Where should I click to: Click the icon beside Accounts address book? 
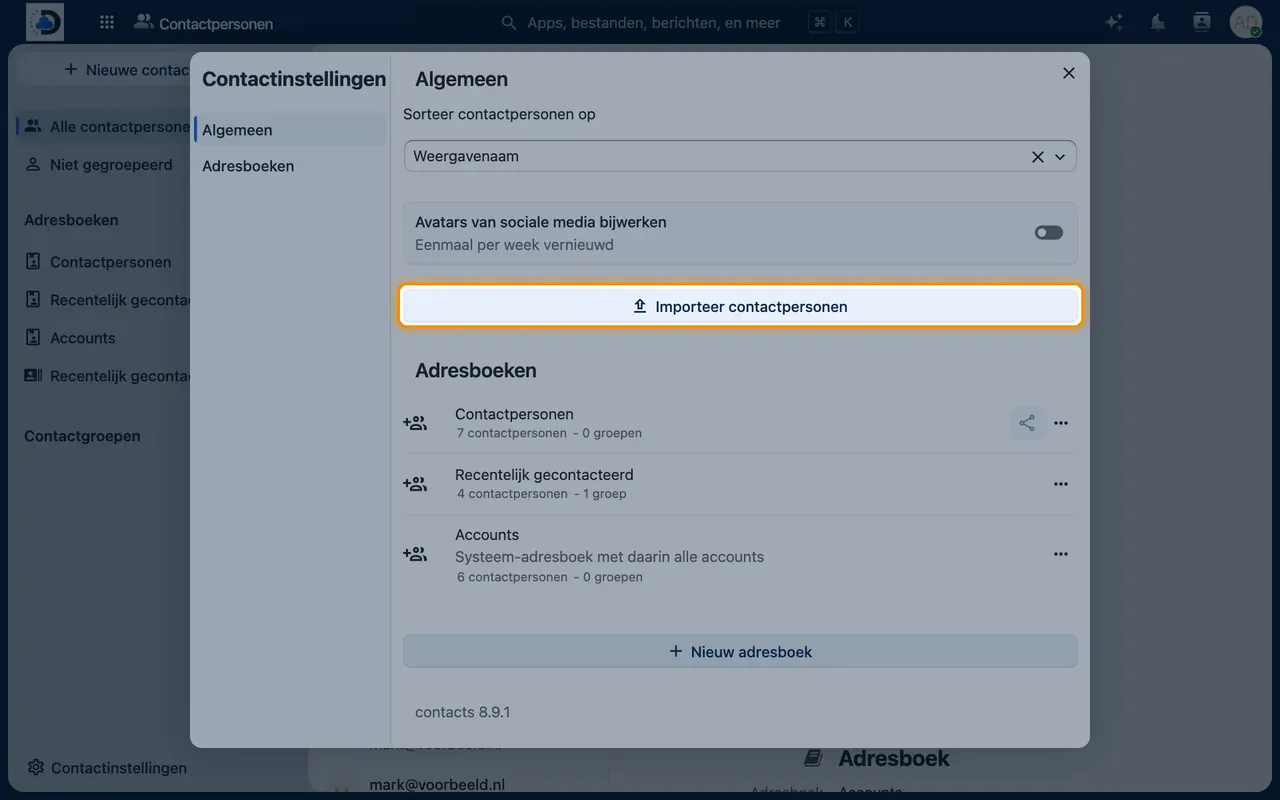coord(415,554)
